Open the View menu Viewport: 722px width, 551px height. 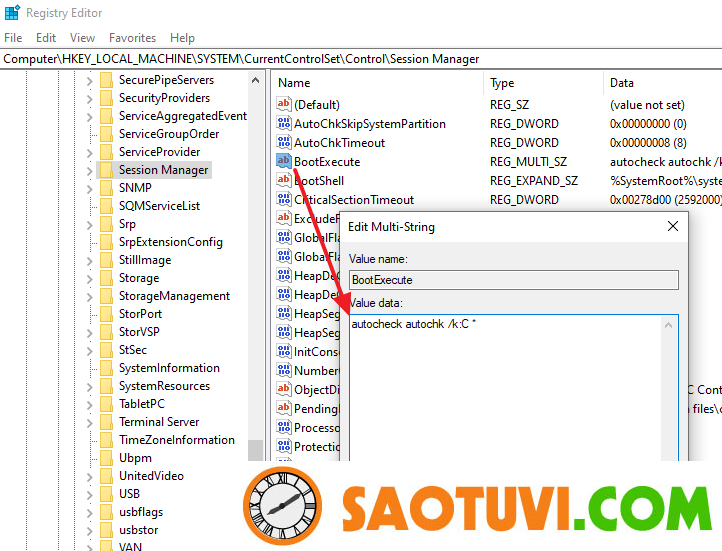82,38
